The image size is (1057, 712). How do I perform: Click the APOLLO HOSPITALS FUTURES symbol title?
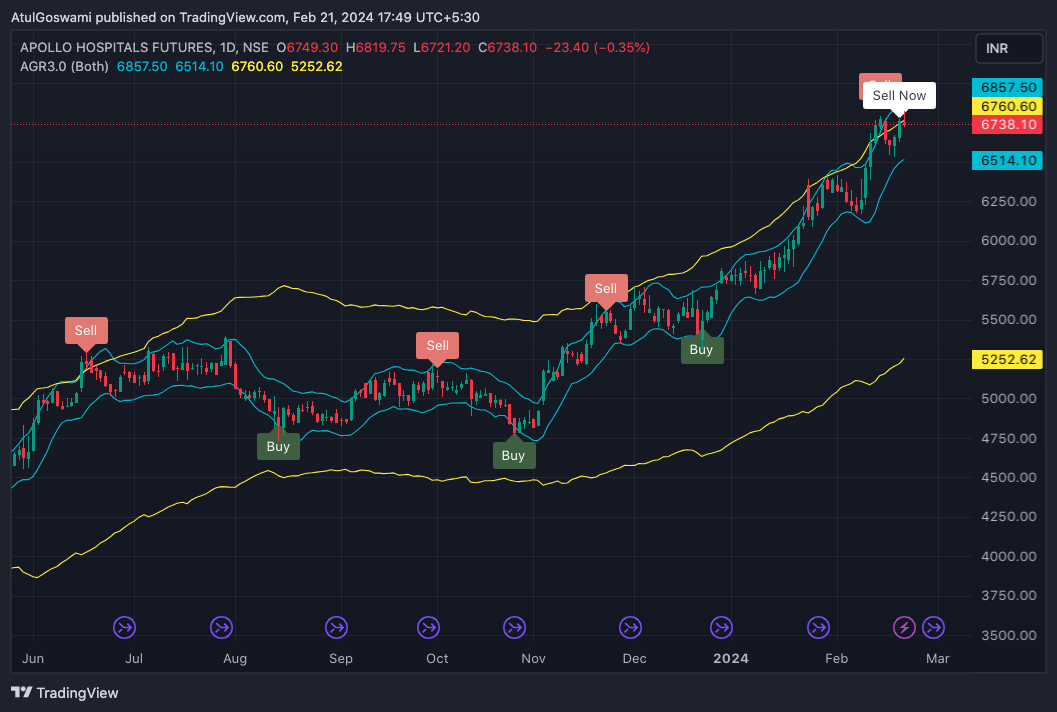click(x=116, y=48)
